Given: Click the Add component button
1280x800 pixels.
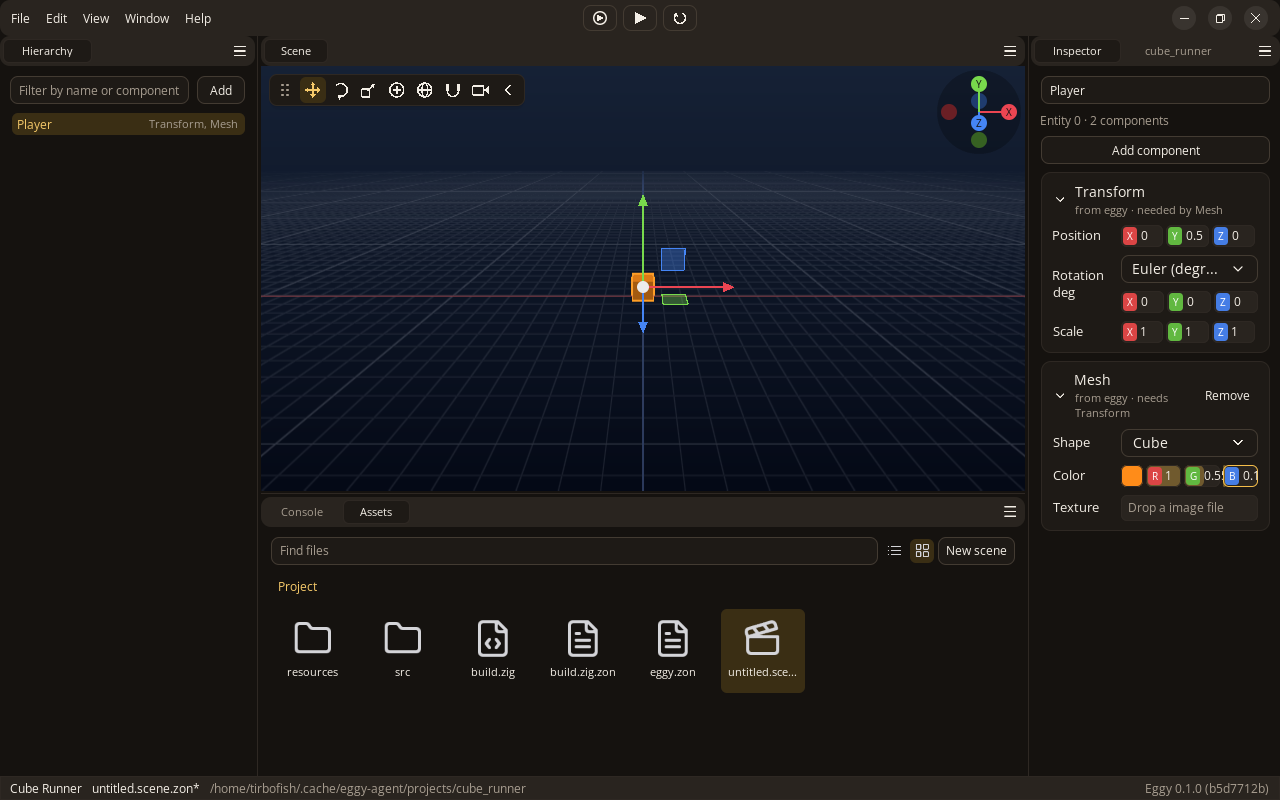Looking at the screenshot, I should pos(1155,151).
